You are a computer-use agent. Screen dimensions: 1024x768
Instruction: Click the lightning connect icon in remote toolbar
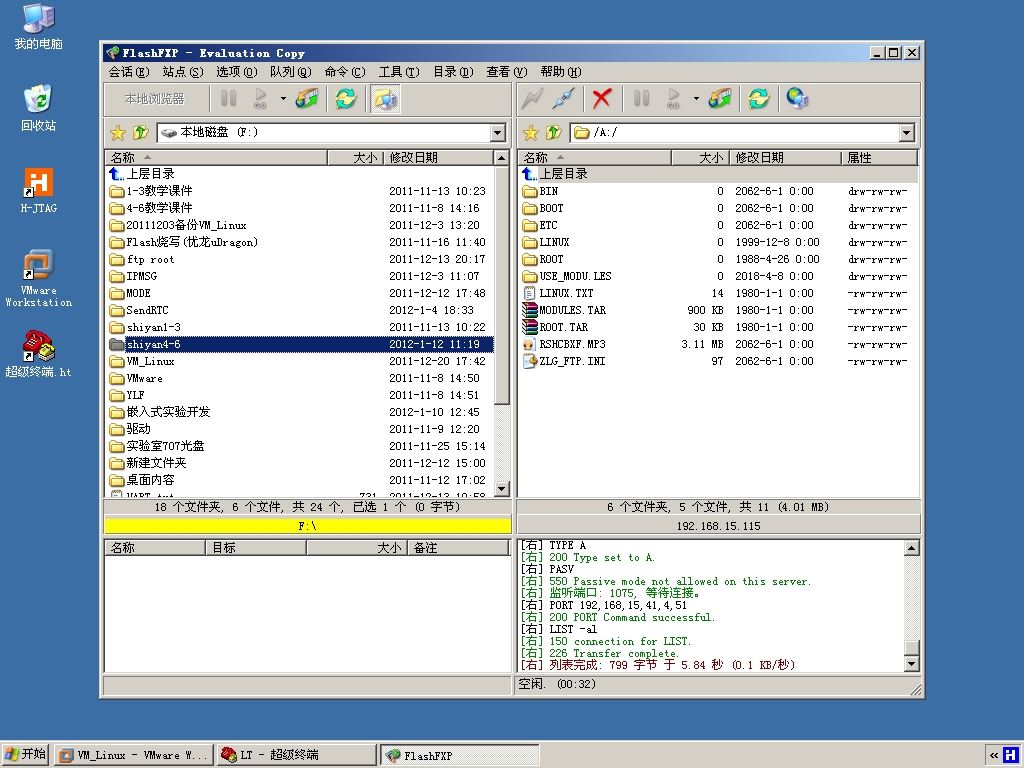click(532, 99)
